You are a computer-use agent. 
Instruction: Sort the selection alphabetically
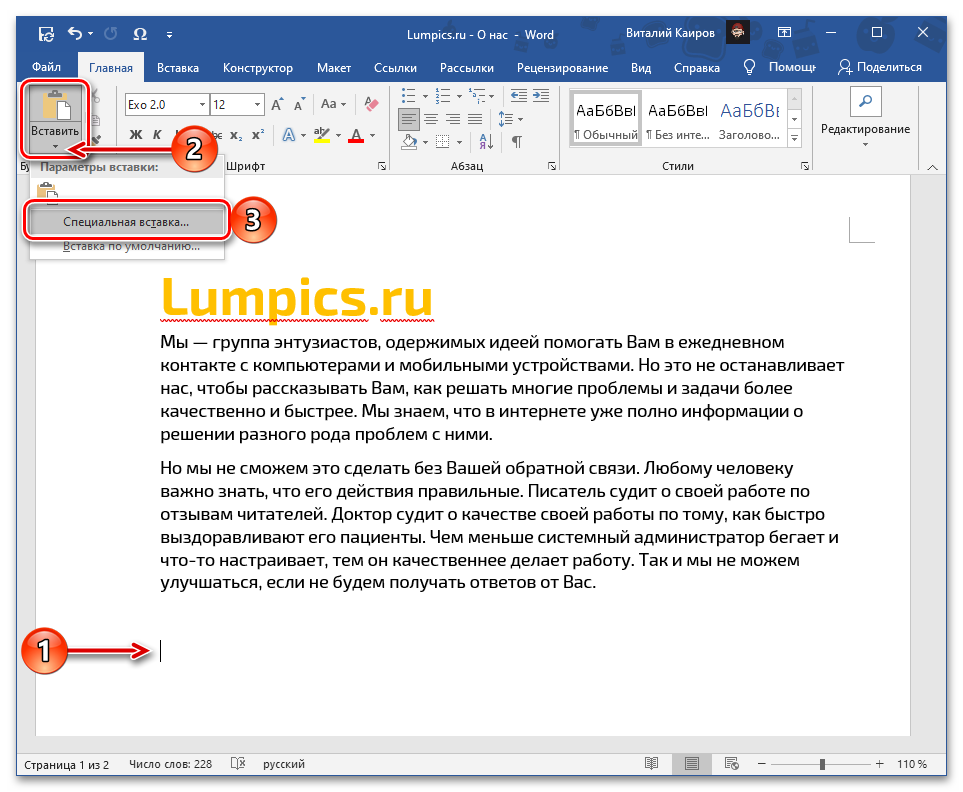pyautogui.click(x=486, y=142)
